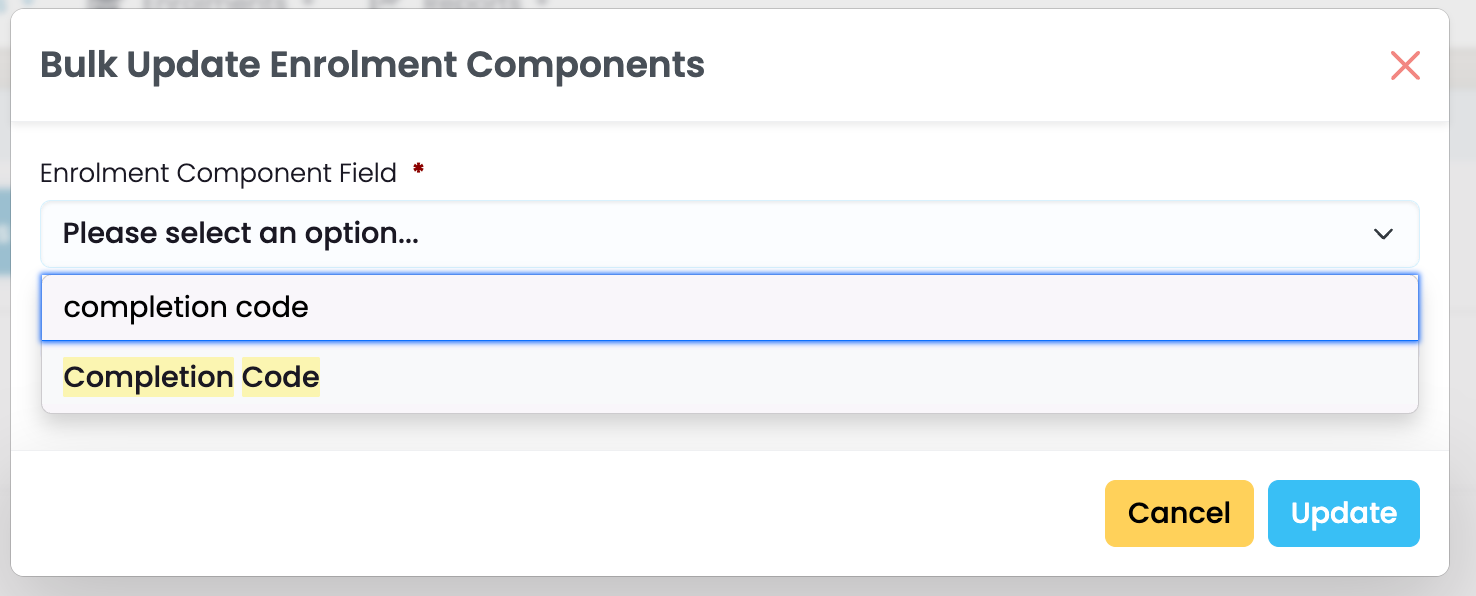The width and height of the screenshot is (1476, 596).
Task: Click the word 'Components' in the dialog heading
Action: pos(585,65)
